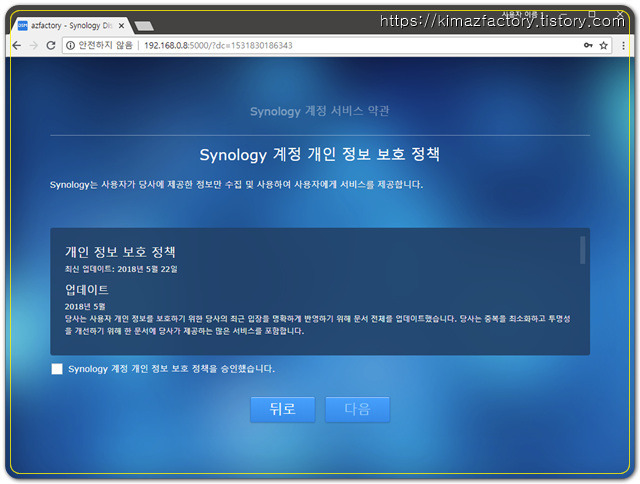Click the address bar URL 192.168.0.8:5000
The image size is (640, 484).
click(218, 45)
